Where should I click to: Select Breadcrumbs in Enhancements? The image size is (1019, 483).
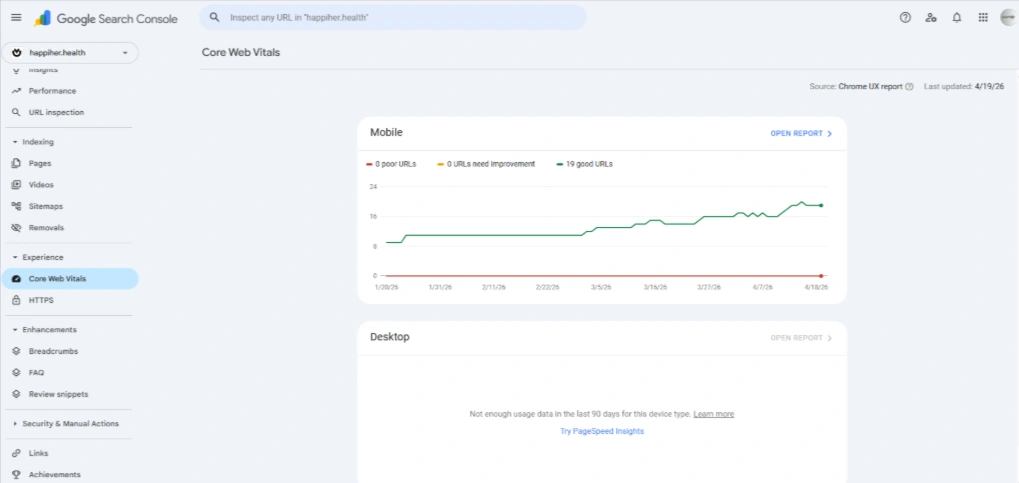pyautogui.click(x=53, y=351)
